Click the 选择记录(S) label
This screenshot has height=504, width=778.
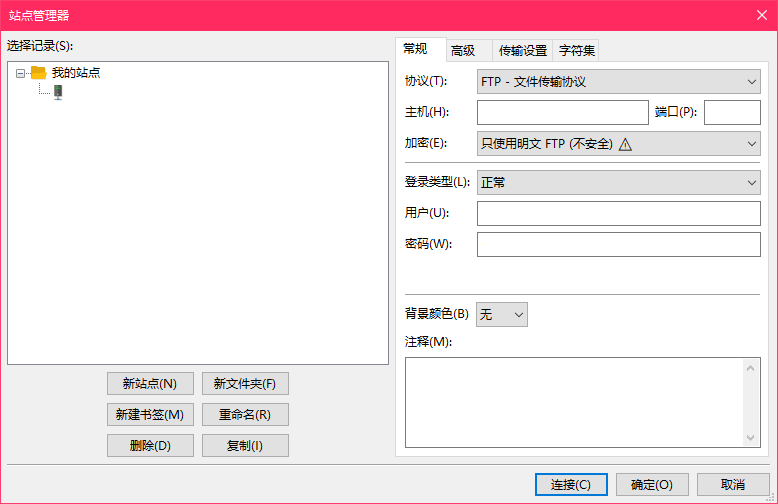(40, 46)
